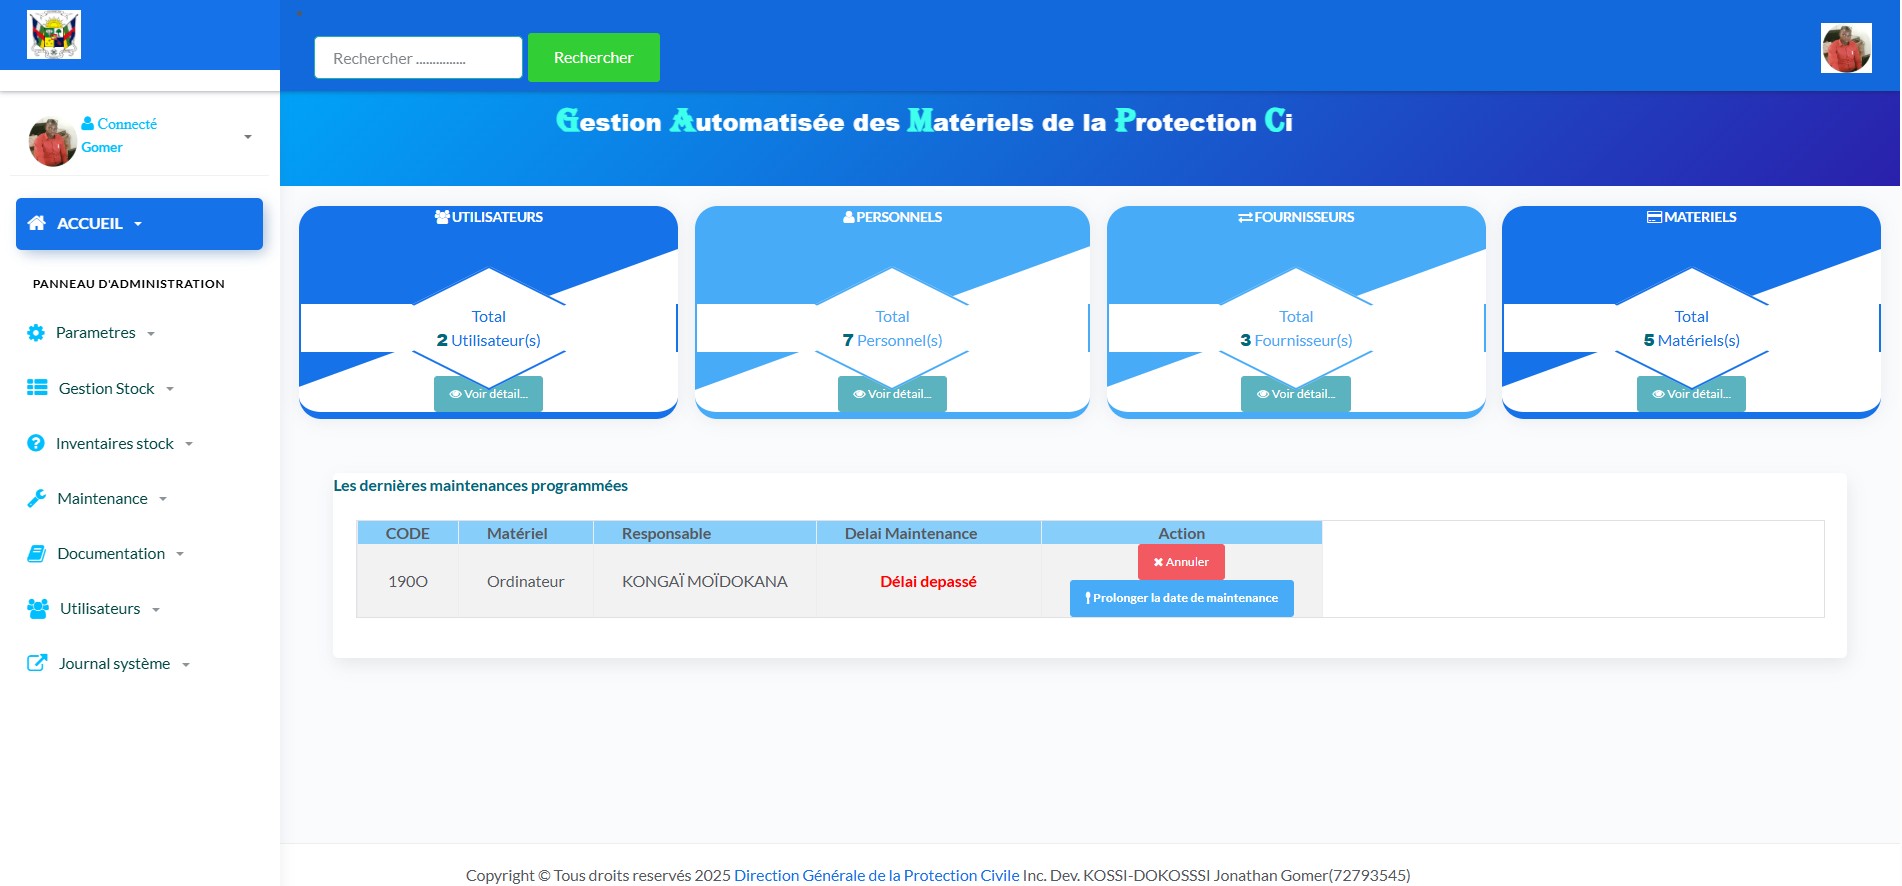
Task: Click the UTILISATEURS card users icon
Action: [x=442, y=217]
